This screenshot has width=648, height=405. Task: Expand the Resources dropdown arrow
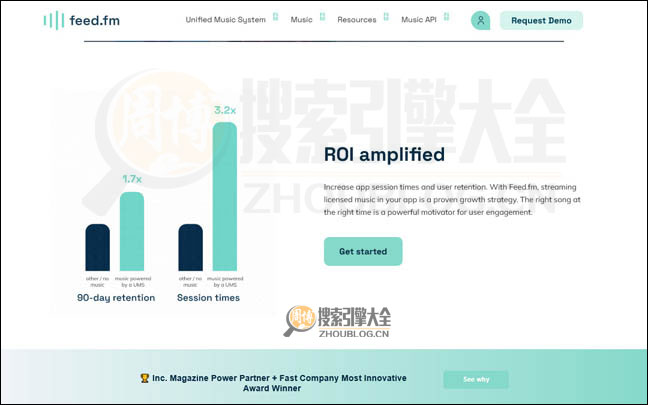pyautogui.click(x=386, y=17)
